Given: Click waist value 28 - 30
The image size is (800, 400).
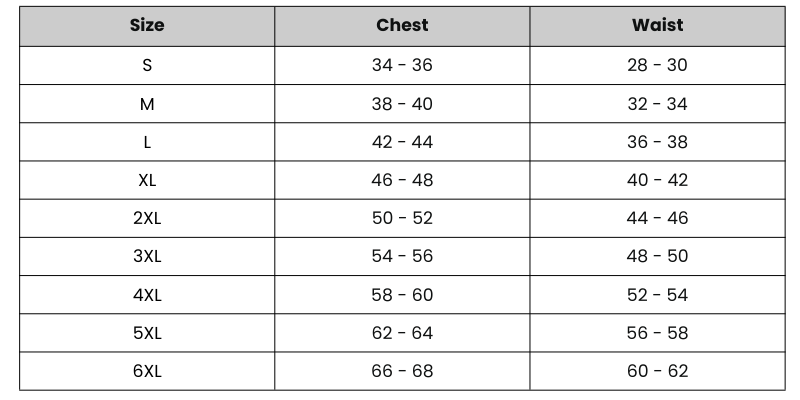Looking at the screenshot, I should 657,65.
